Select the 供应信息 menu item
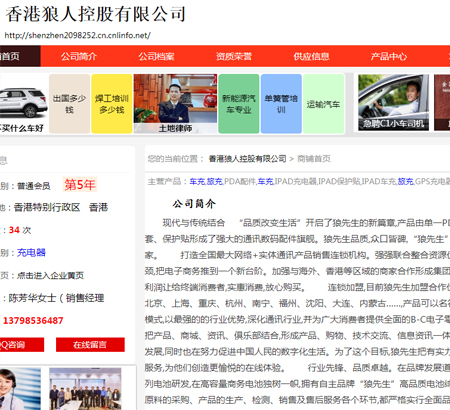 click(x=311, y=56)
